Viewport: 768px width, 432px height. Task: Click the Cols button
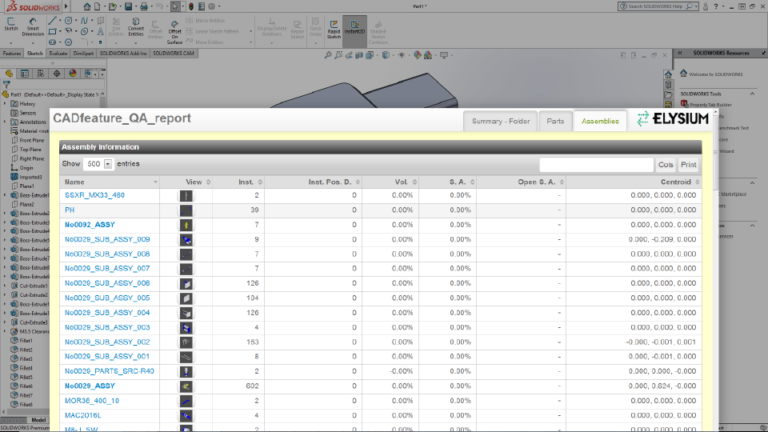coord(666,165)
